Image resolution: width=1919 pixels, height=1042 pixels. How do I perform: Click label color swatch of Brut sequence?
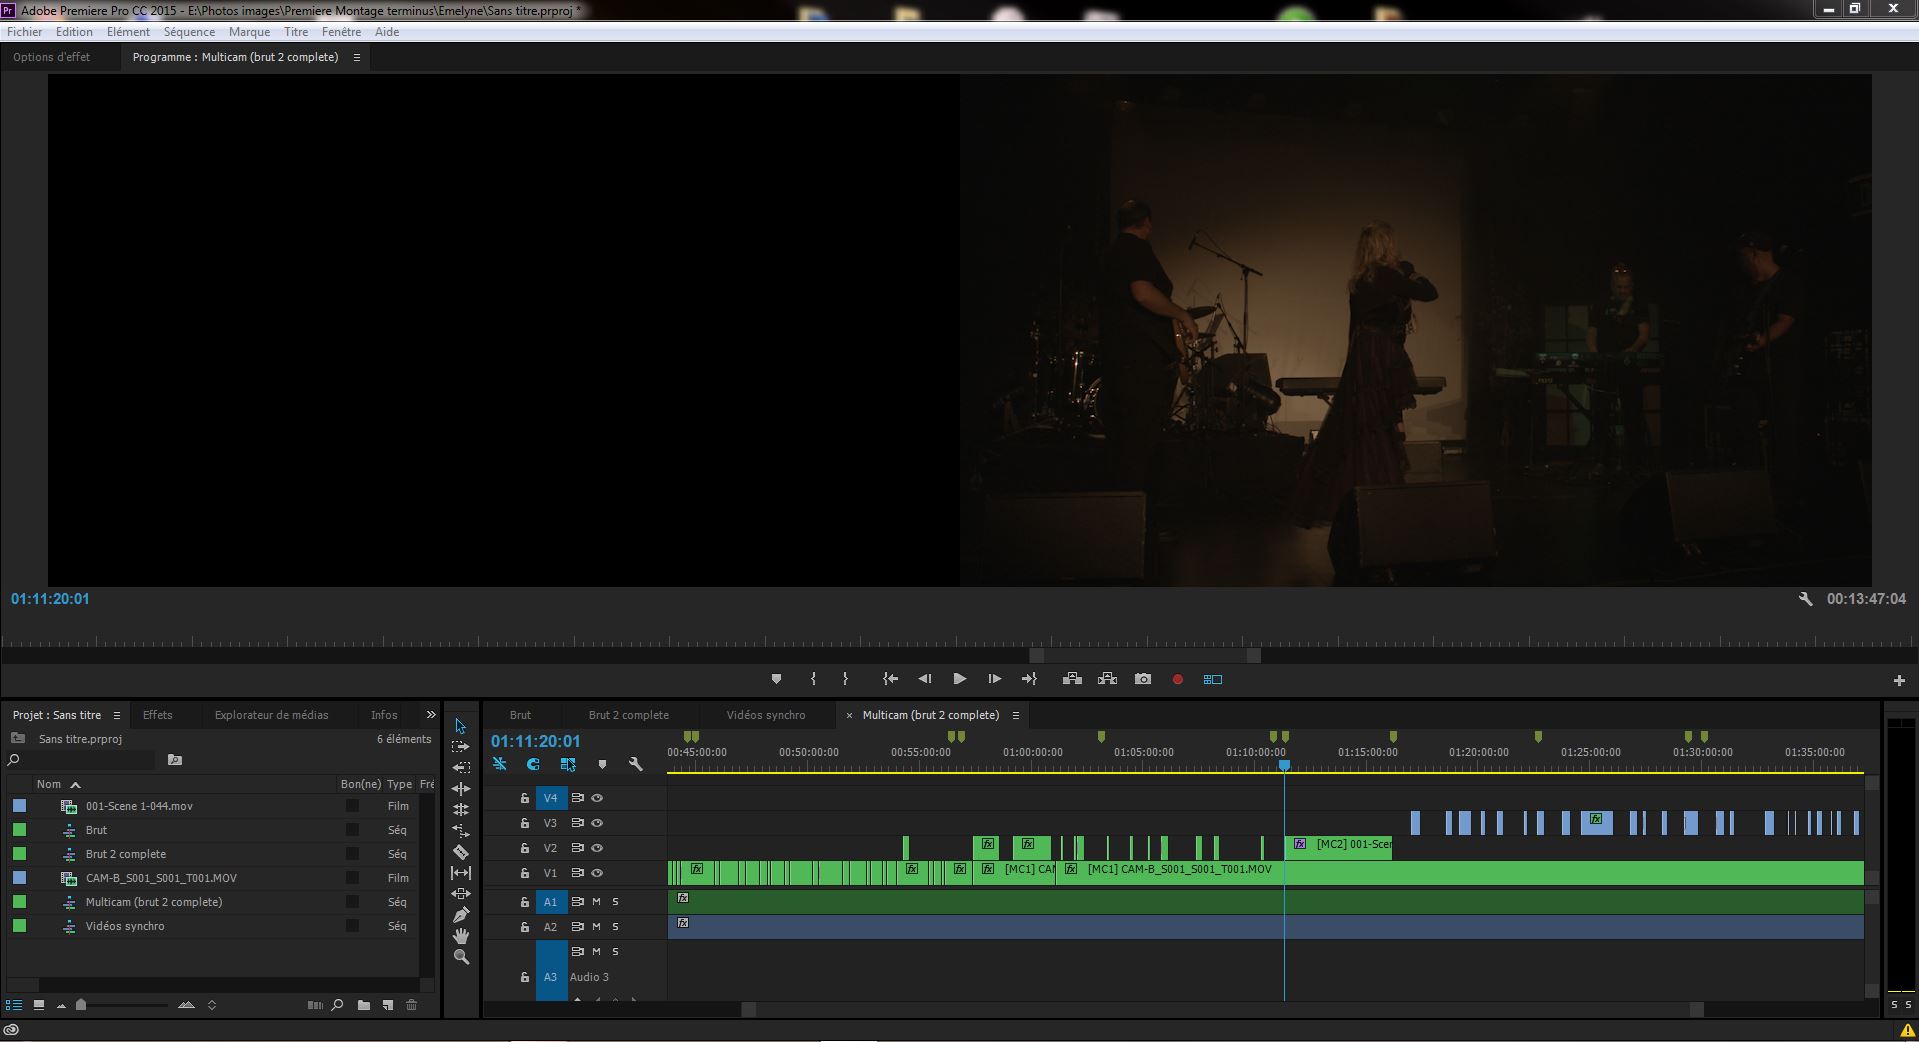click(19, 830)
